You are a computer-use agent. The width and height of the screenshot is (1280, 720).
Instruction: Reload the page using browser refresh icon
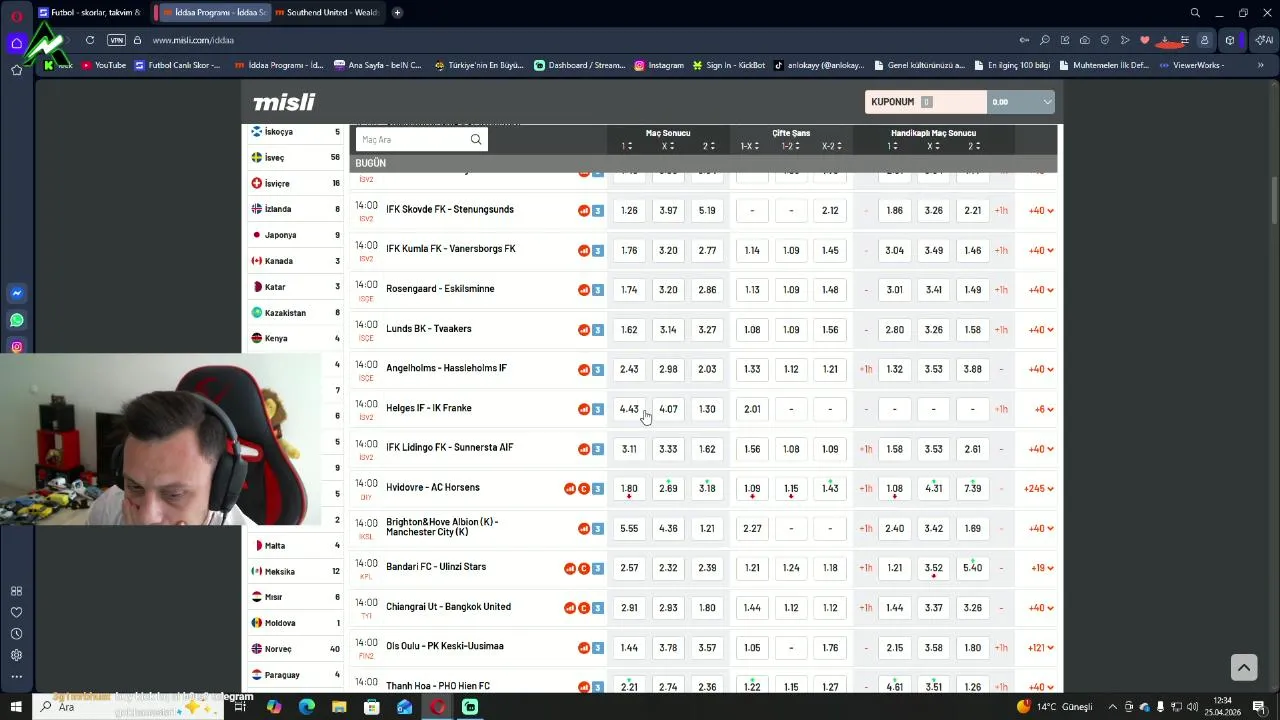tap(90, 40)
